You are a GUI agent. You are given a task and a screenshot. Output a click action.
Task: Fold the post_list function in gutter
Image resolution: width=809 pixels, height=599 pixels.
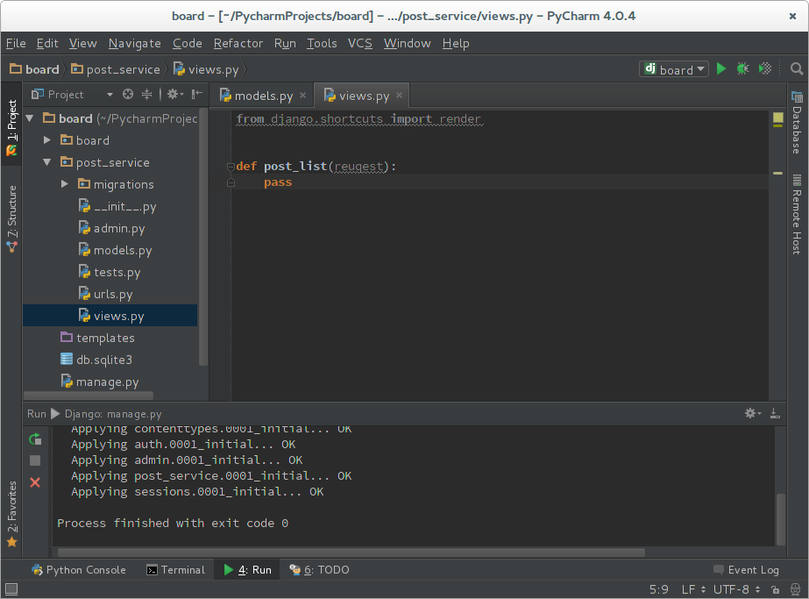coord(231,167)
